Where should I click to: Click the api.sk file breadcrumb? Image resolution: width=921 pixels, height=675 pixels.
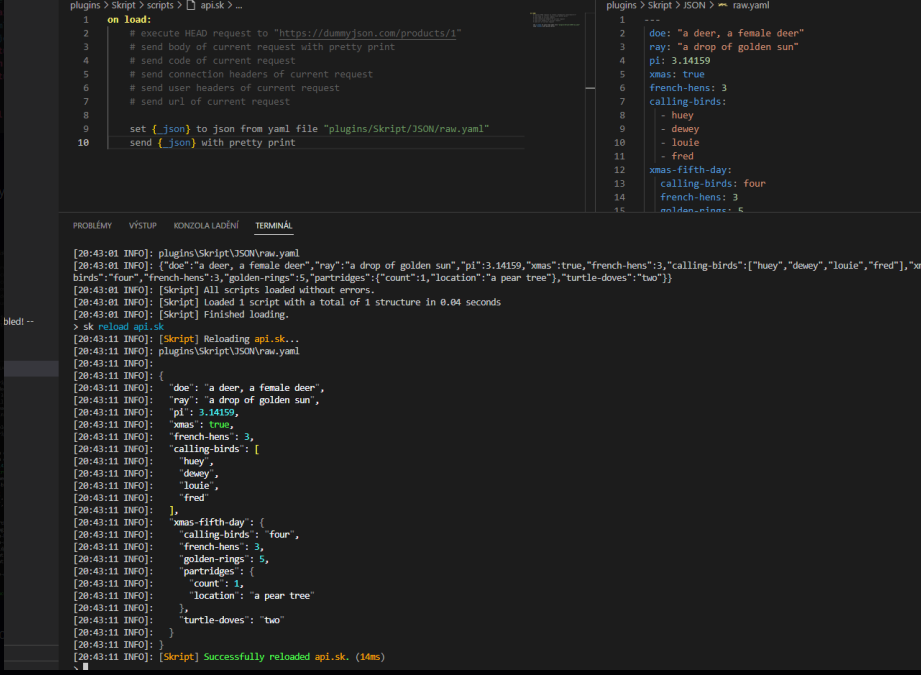pyautogui.click(x=212, y=5)
